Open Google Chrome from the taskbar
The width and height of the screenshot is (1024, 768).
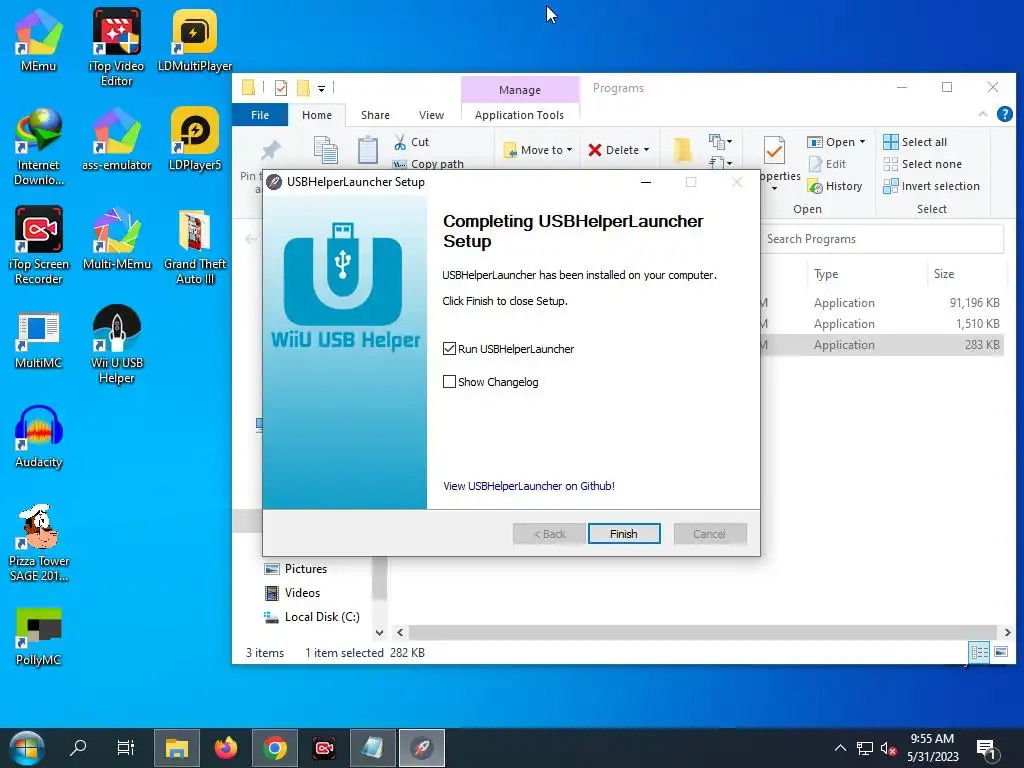[x=275, y=748]
